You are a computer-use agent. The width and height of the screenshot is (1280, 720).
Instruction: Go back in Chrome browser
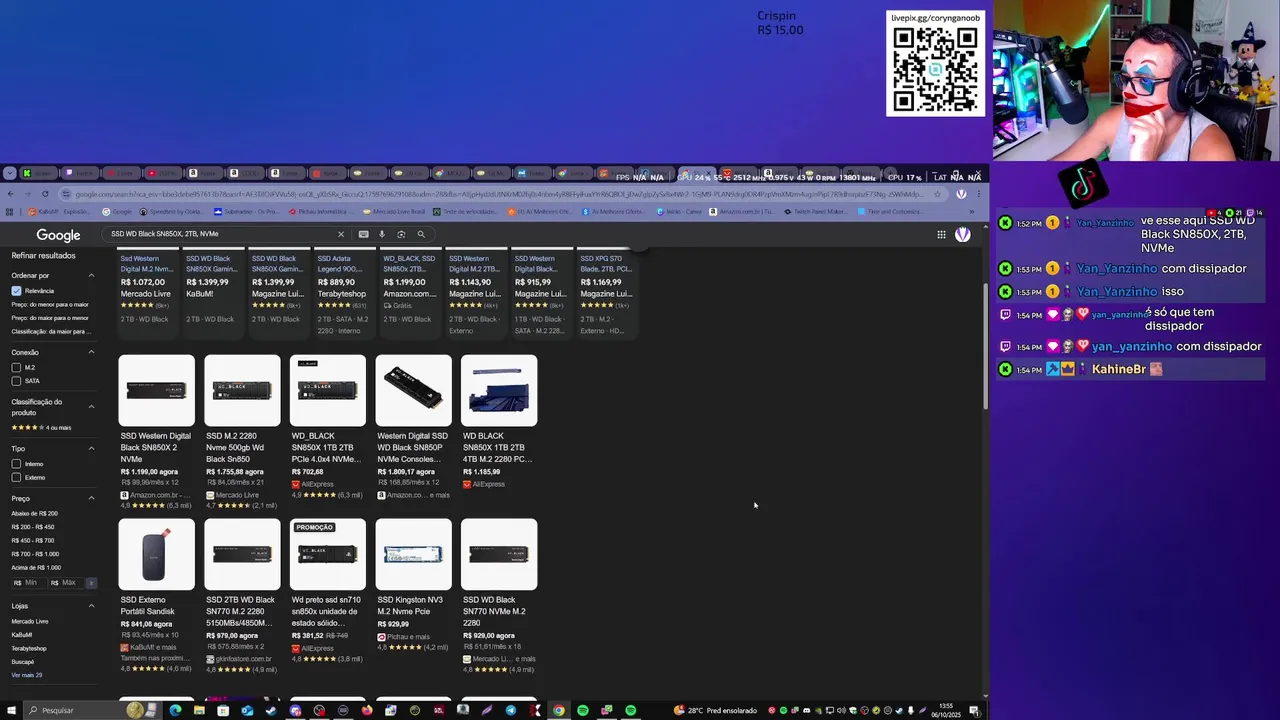point(10,194)
